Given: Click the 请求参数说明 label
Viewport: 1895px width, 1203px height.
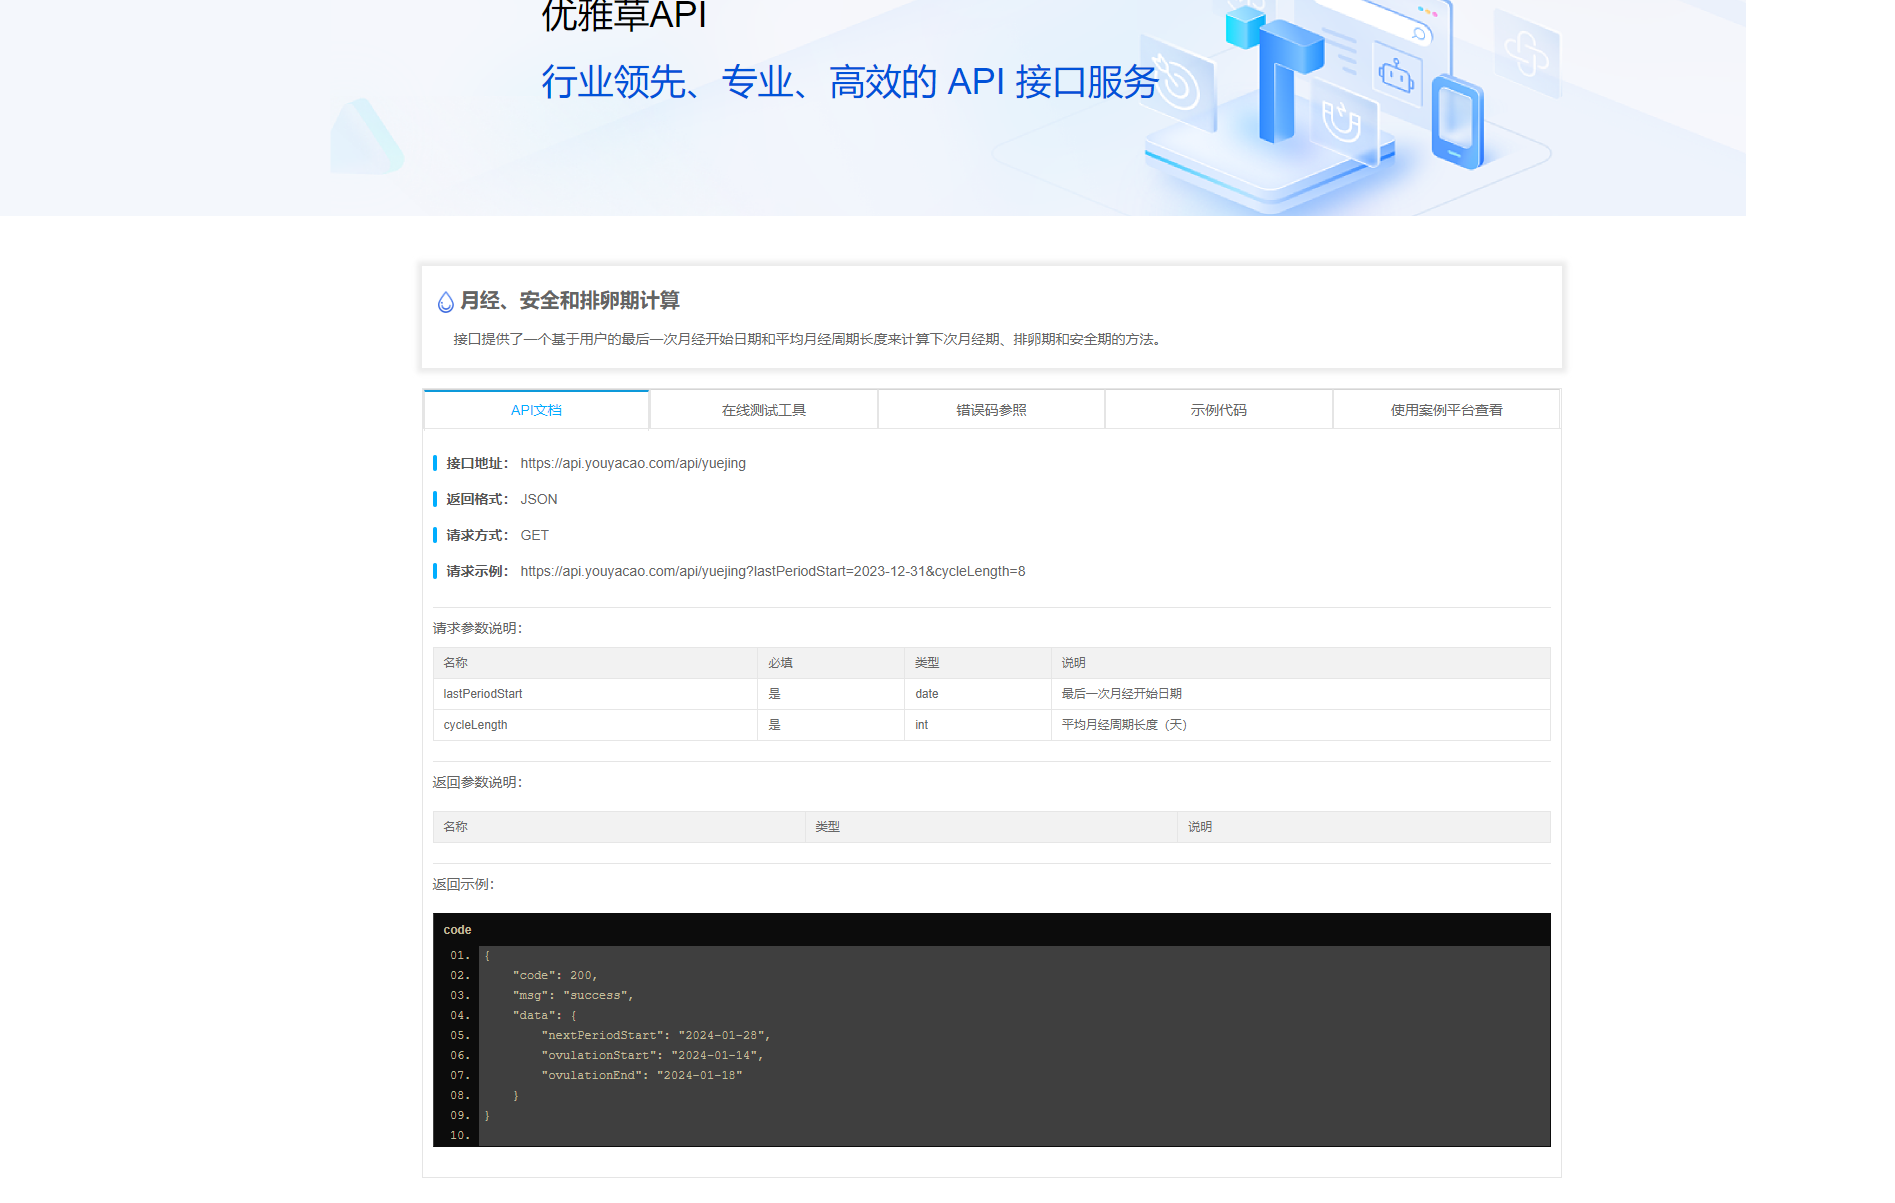Looking at the screenshot, I should pyautogui.click(x=477, y=628).
